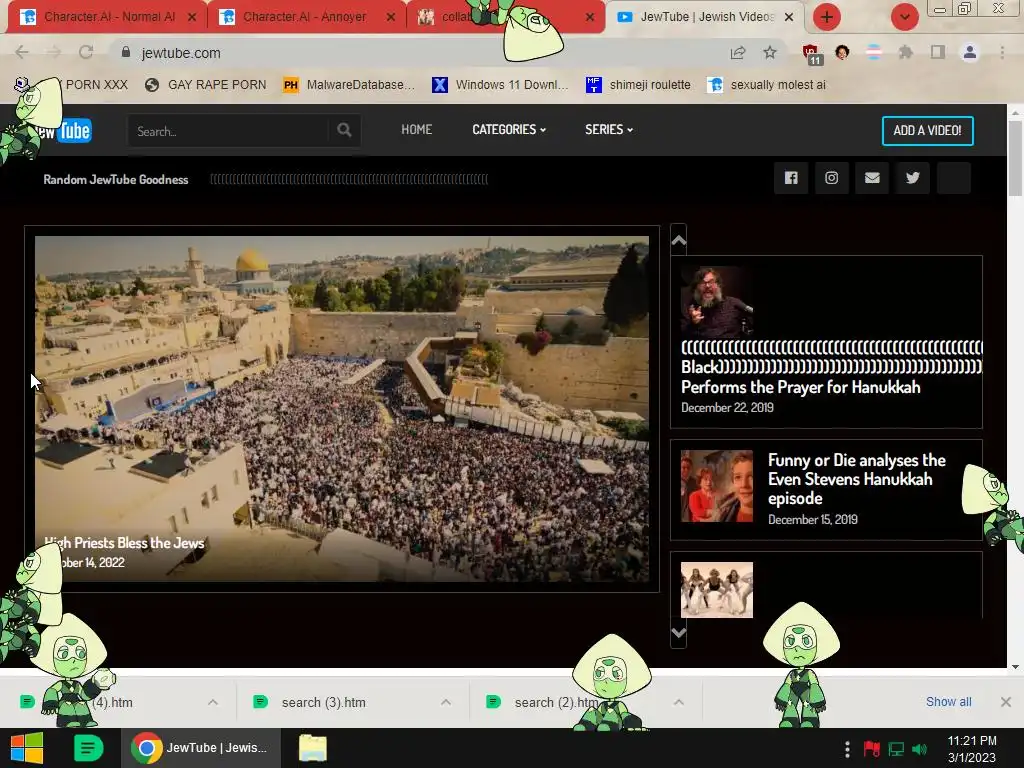Viewport: 1024px width, 768px height.
Task: Go back using the browser back arrow
Action: pos(22,52)
